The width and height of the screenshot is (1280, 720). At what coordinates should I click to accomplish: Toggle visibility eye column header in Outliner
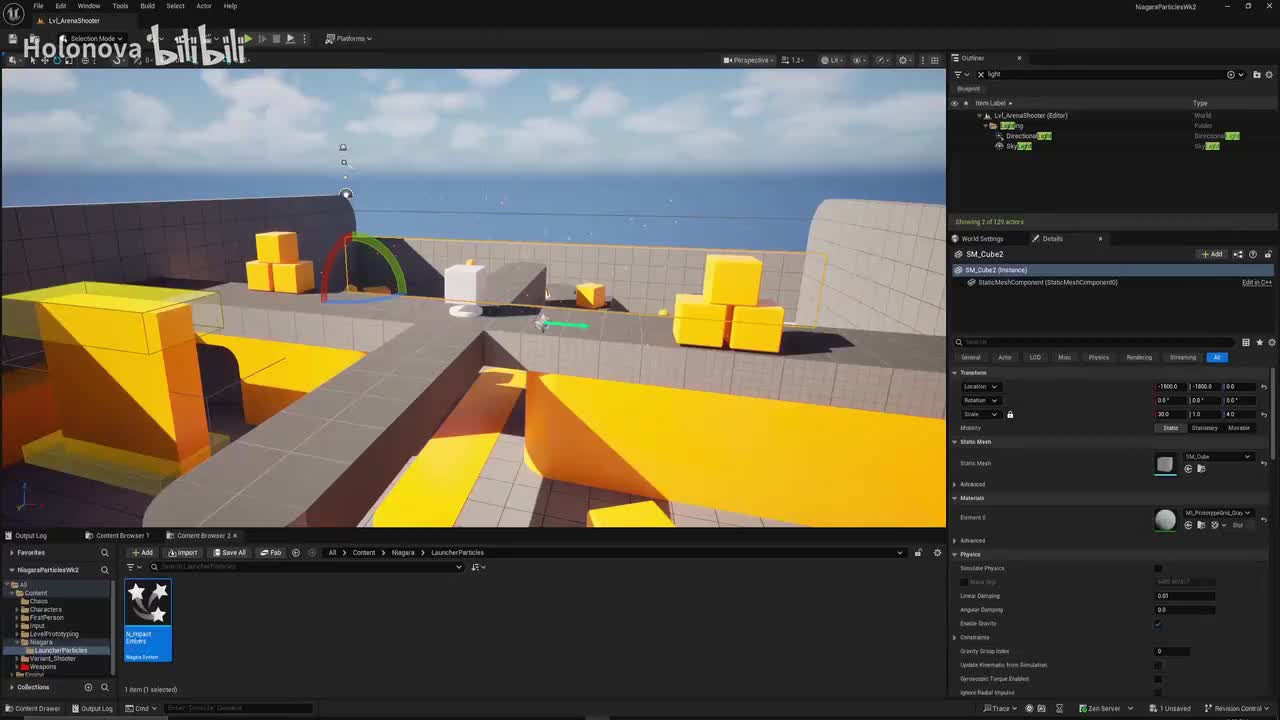tap(954, 103)
